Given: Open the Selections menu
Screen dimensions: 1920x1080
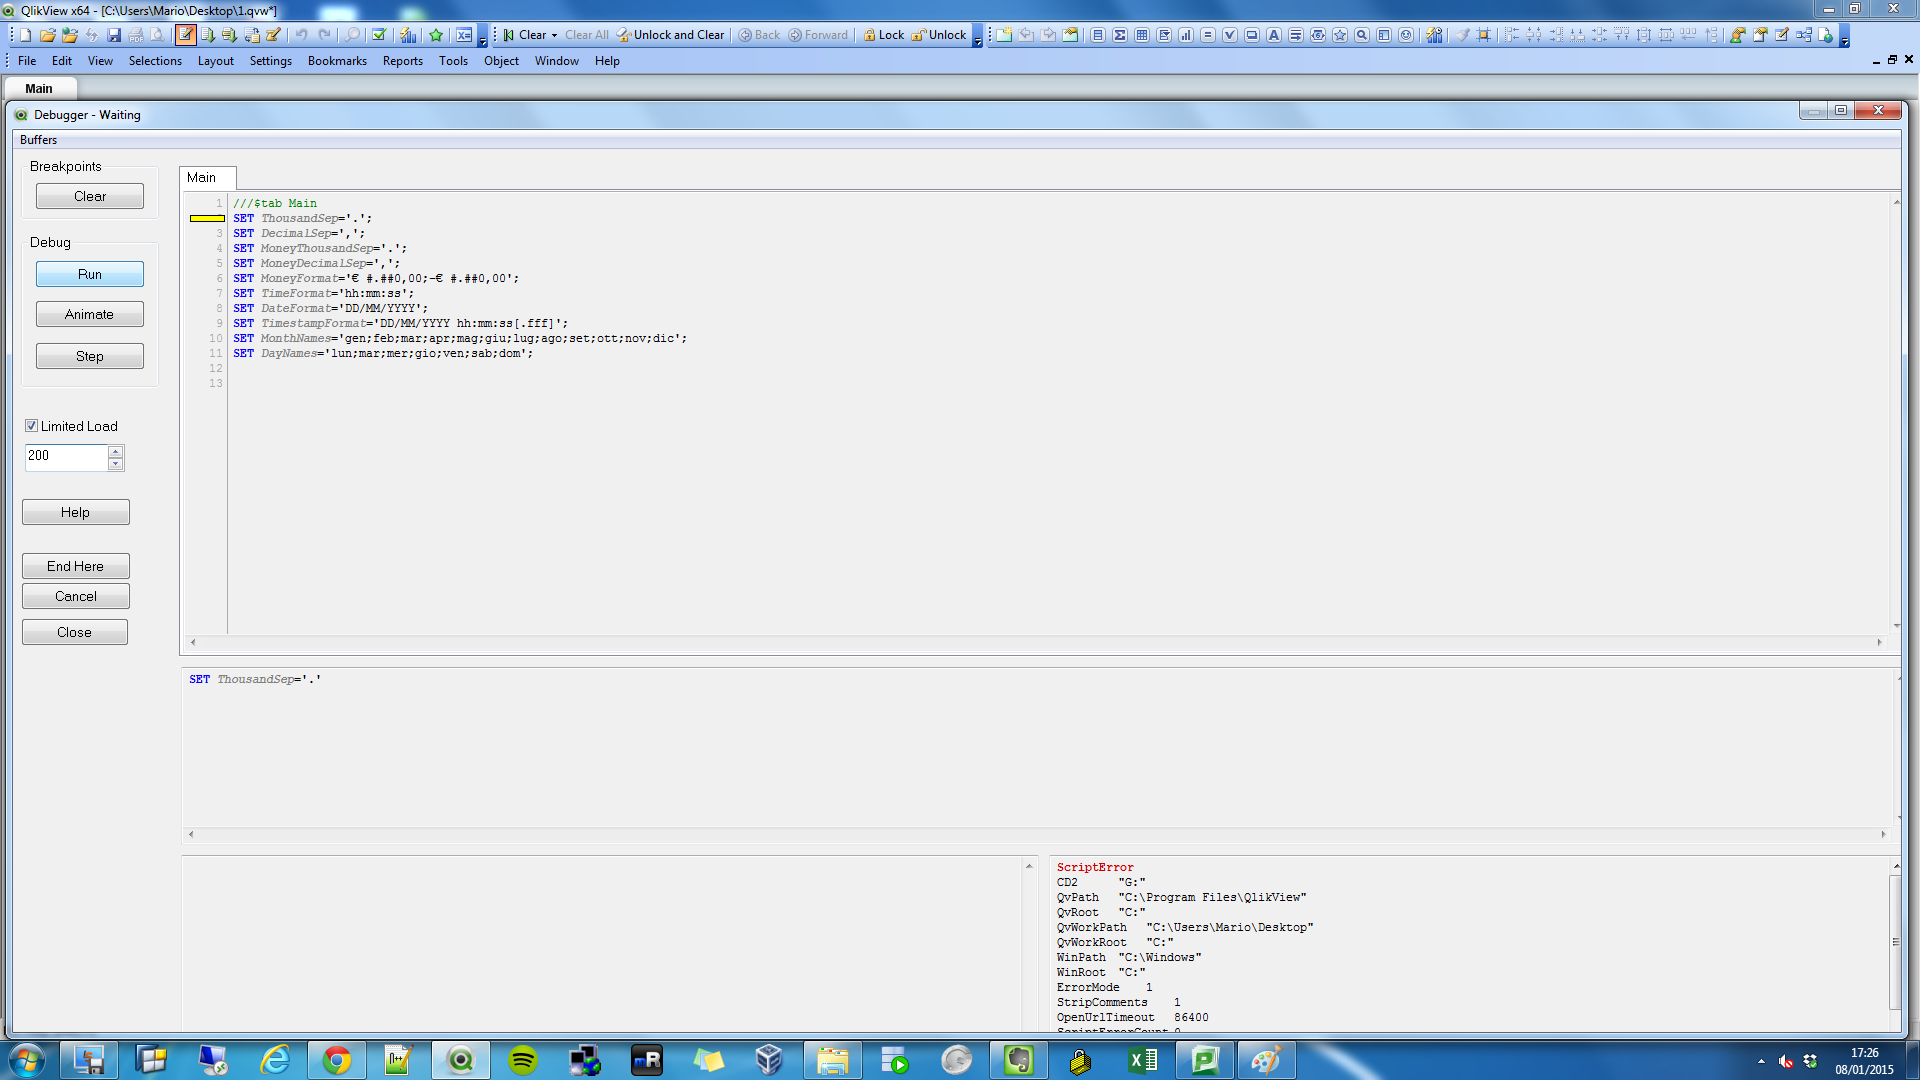Looking at the screenshot, I should pos(155,61).
